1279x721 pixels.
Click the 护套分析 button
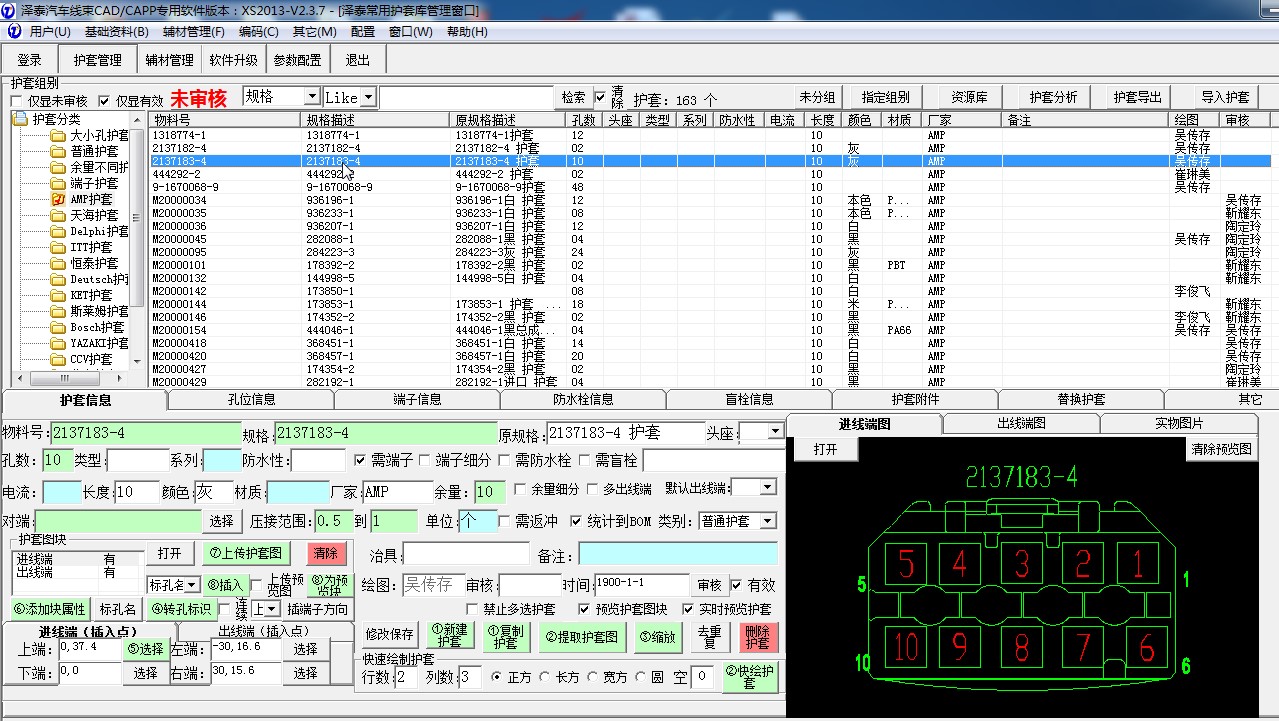click(1053, 97)
